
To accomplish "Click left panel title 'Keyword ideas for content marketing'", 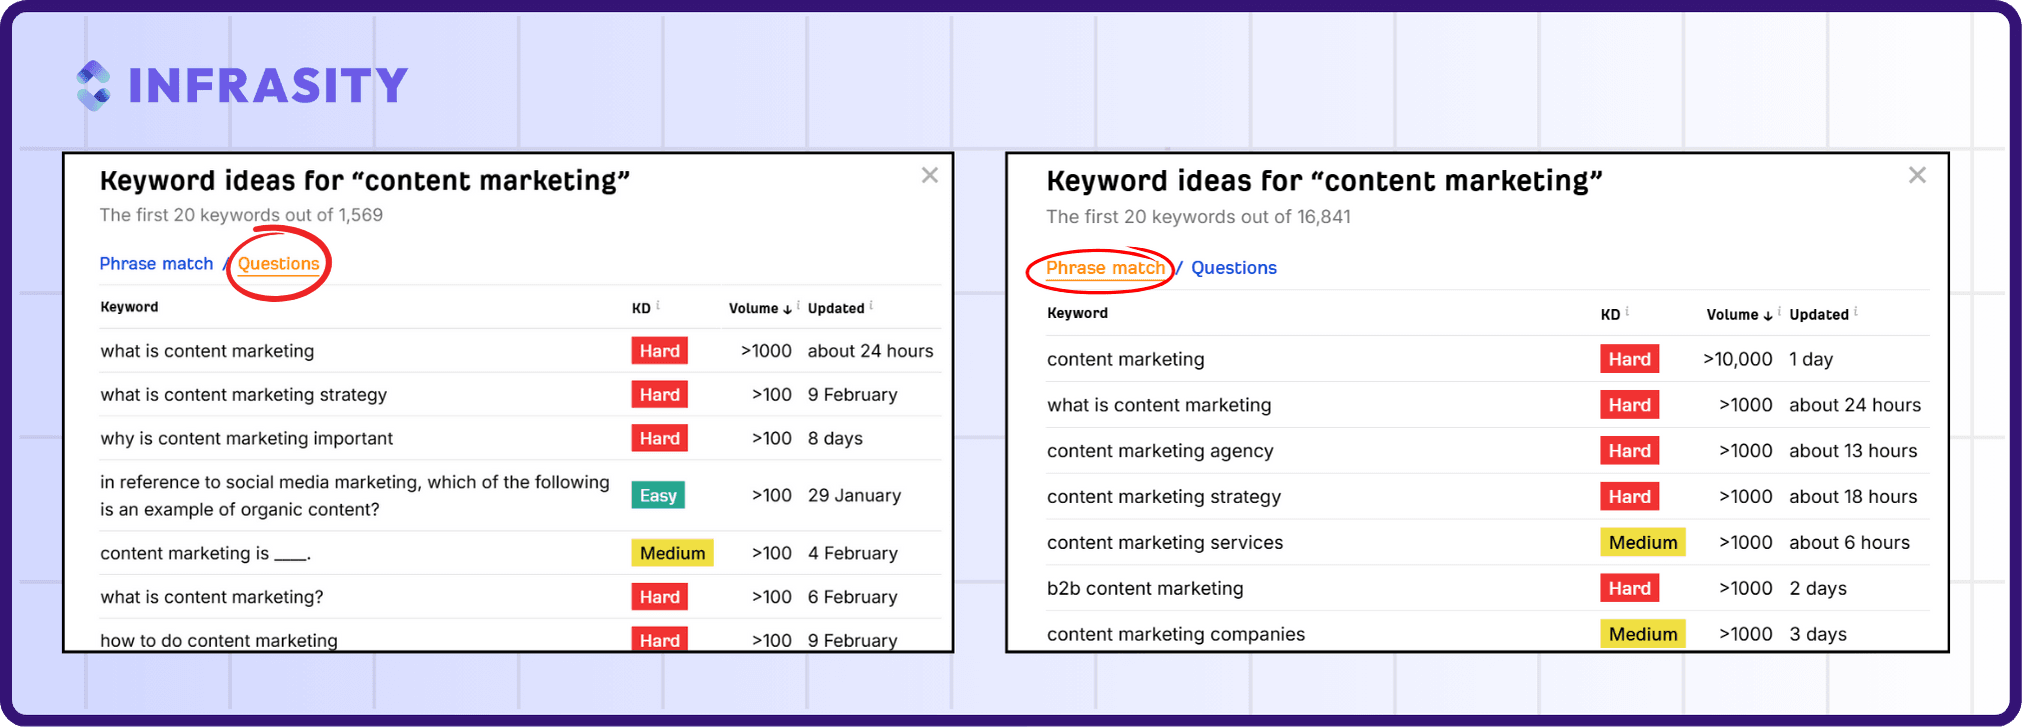I will [365, 181].
